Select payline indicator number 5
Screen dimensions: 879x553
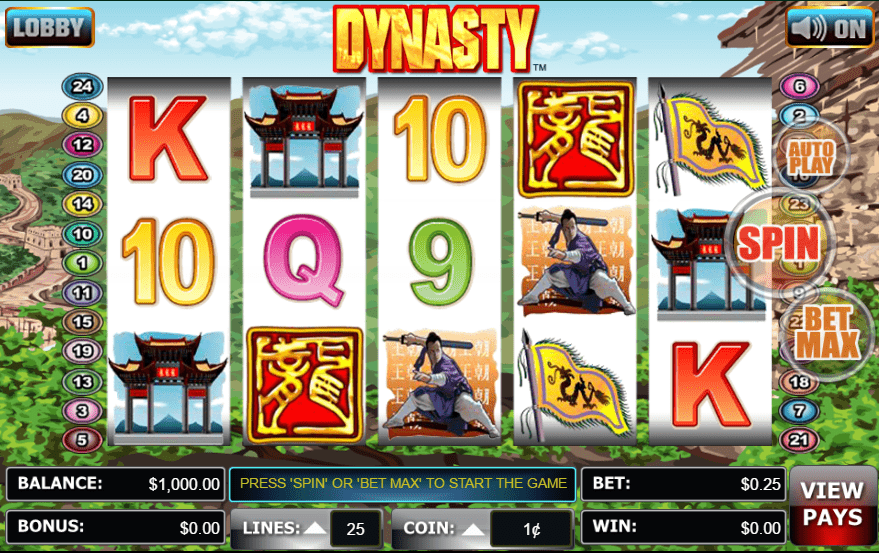tap(82, 440)
